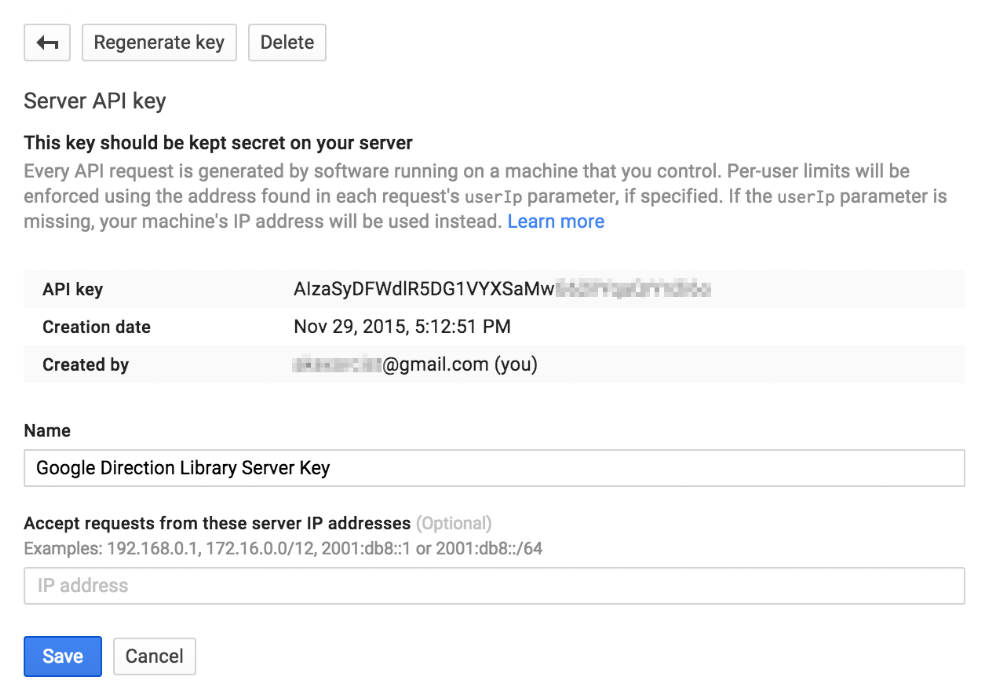The width and height of the screenshot is (1000, 699).
Task: Click the bold "kept secret on your server" notice
Action: pos(218,143)
